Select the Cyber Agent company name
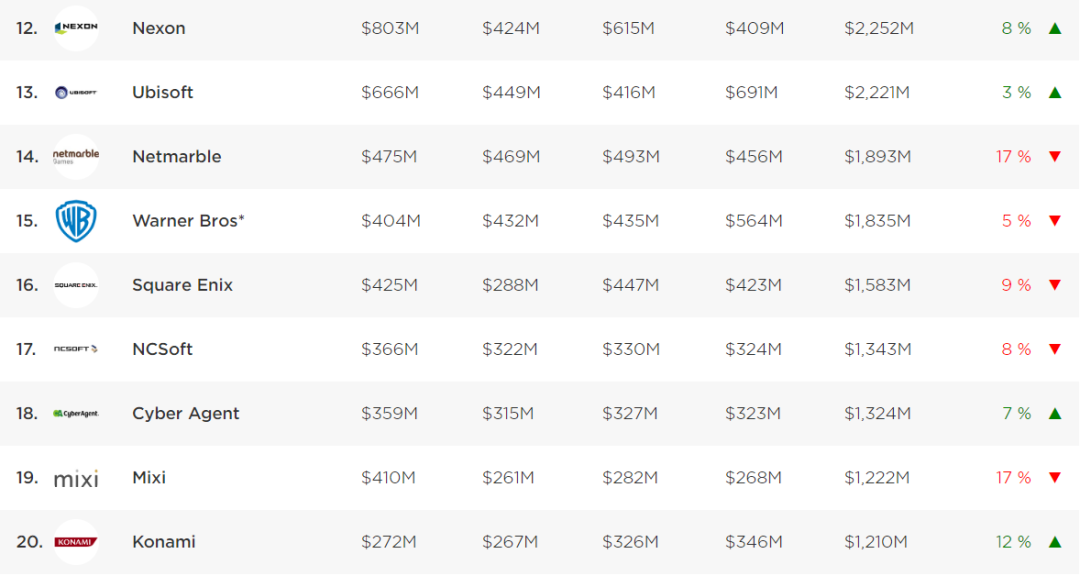The height and width of the screenshot is (576, 1080). coord(186,413)
